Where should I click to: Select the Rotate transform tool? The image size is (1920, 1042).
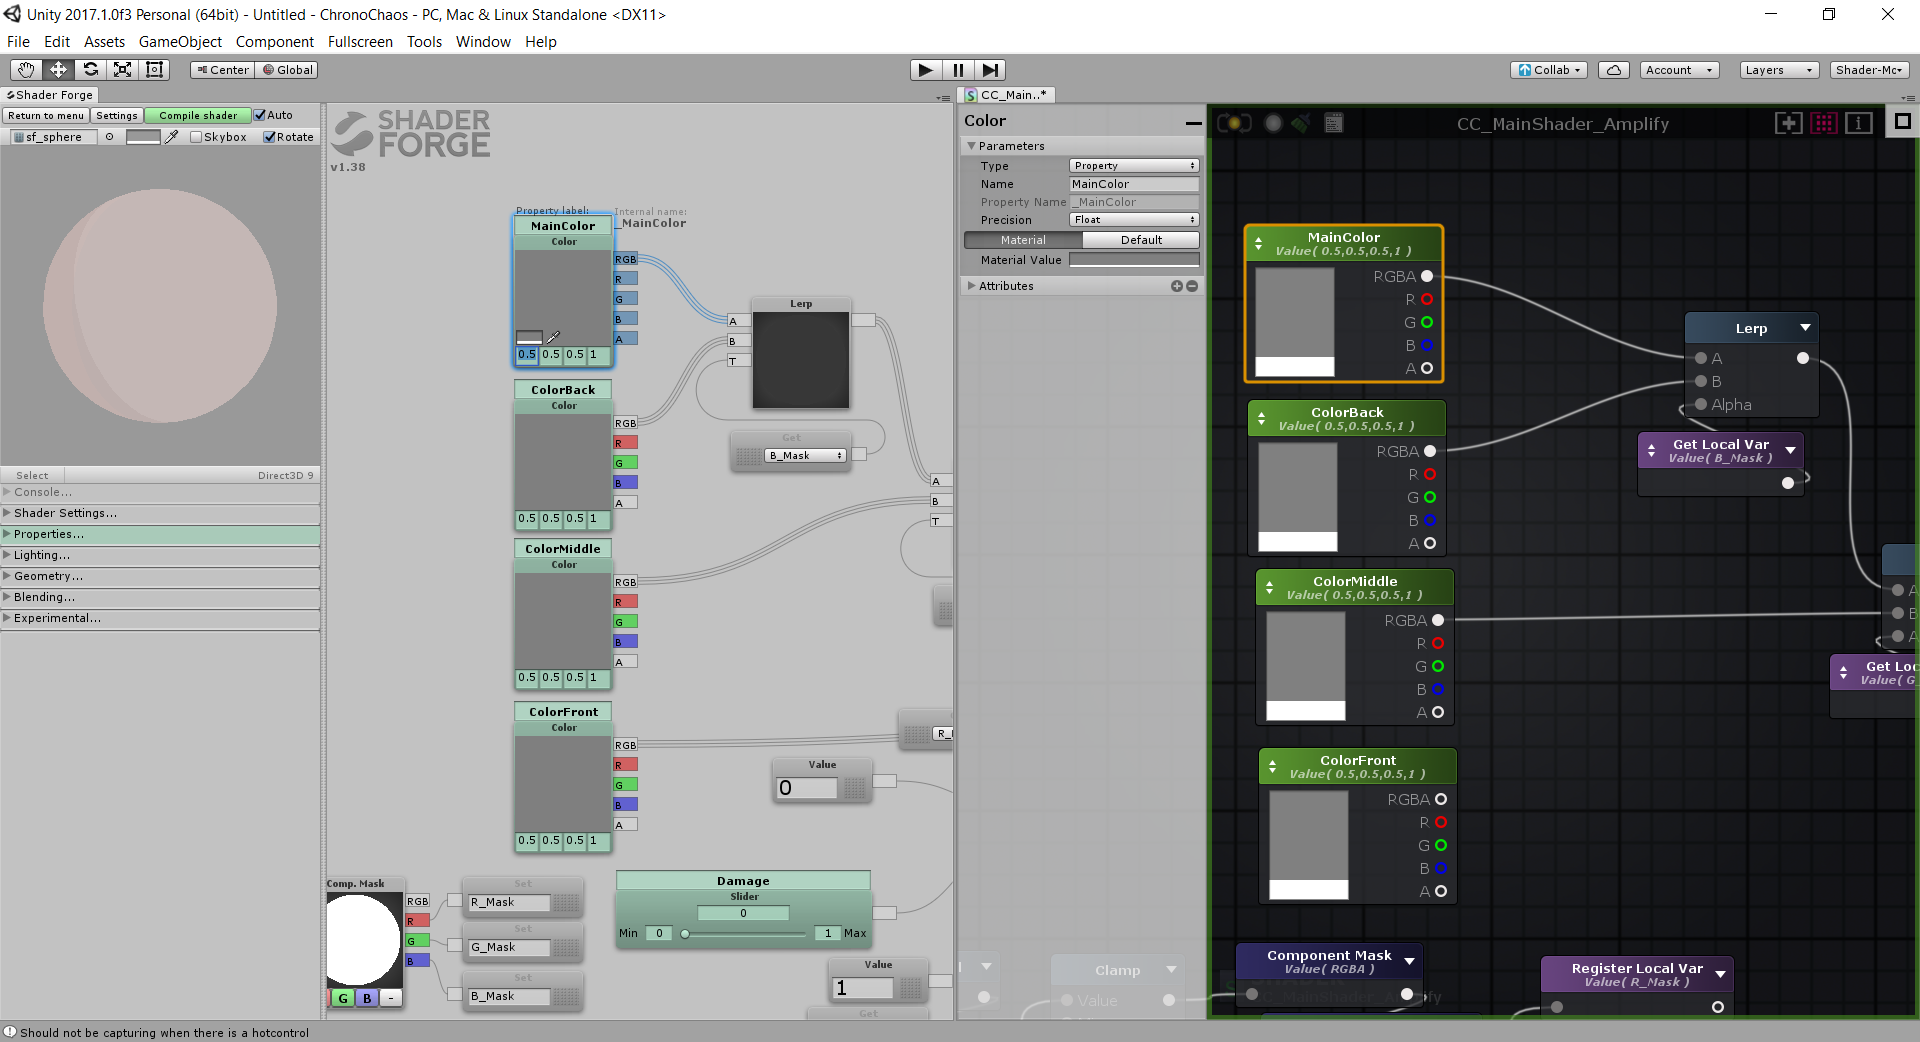pyautogui.click(x=90, y=69)
